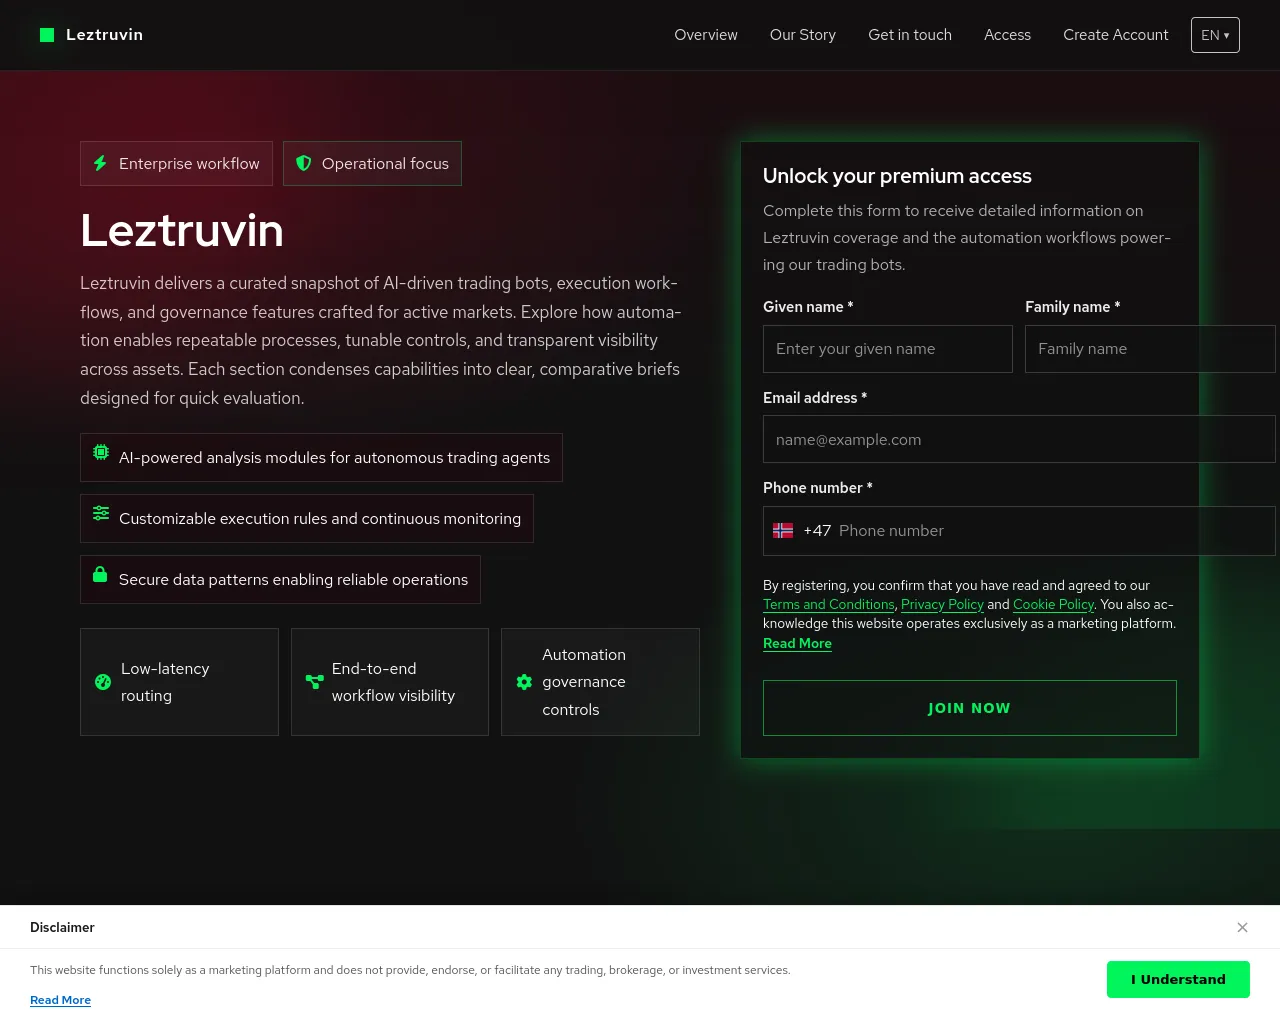Image resolution: width=1280 pixels, height=1024 pixels.
Task: Click the +47 dialing code
Action: tap(817, 531)
